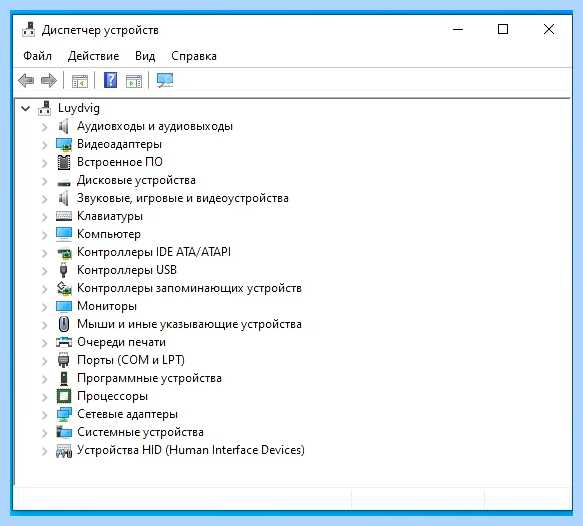Select the Видеоадаптеры label

point(119,144)
